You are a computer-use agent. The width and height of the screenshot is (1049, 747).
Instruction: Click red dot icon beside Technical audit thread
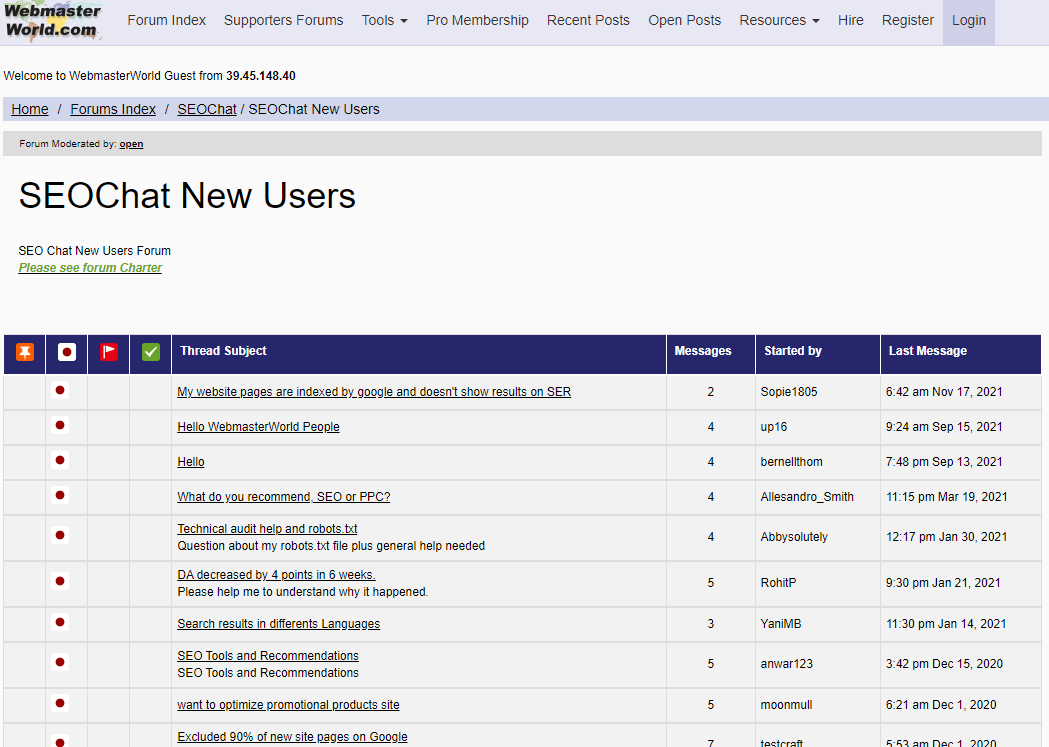pos(60,535)
